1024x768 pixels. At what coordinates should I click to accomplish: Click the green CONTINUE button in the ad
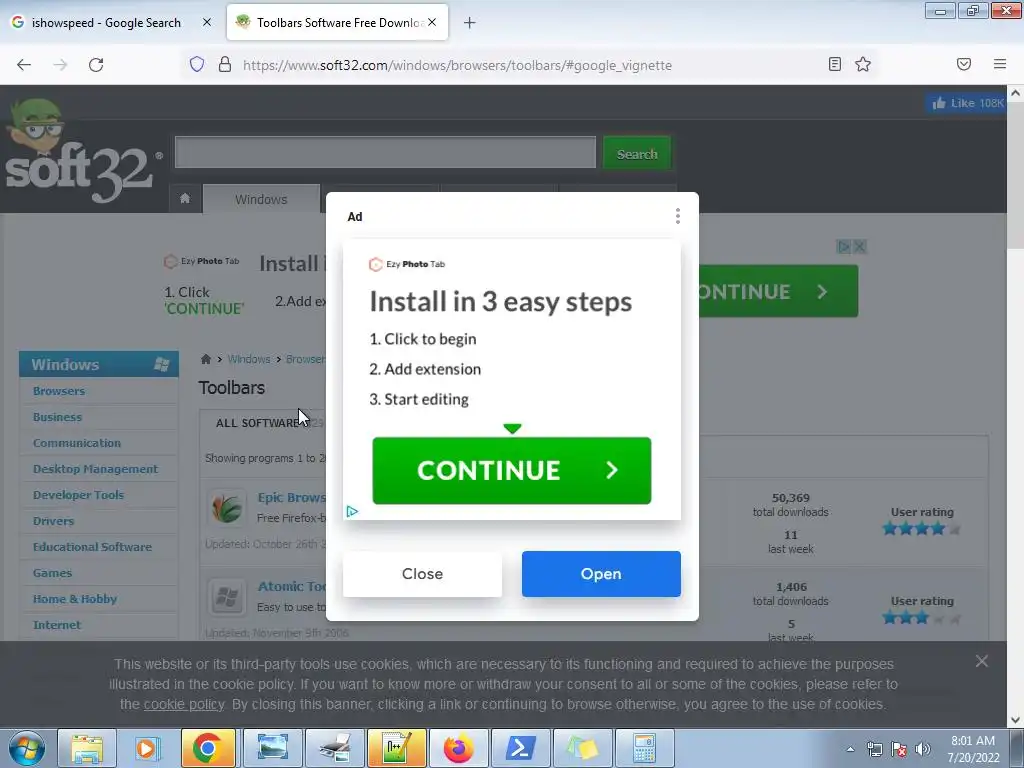[512, 470]
